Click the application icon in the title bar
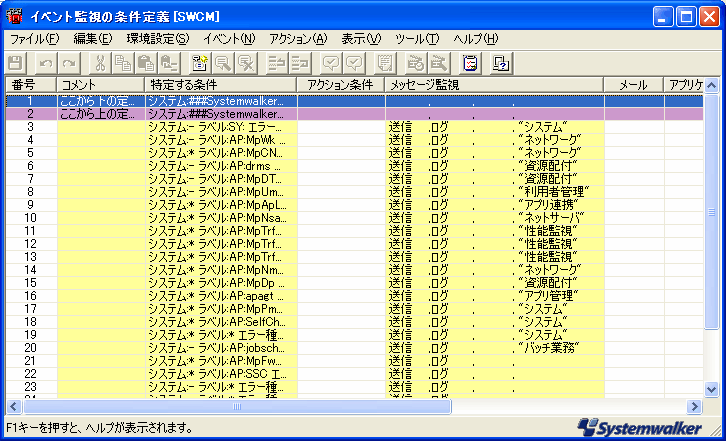 click(14, 17)
